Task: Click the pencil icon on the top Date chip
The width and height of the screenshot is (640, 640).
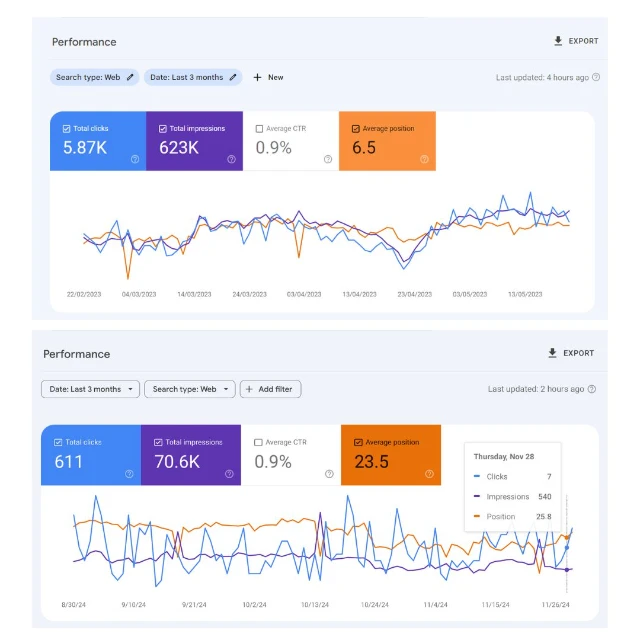Action: 233,77
